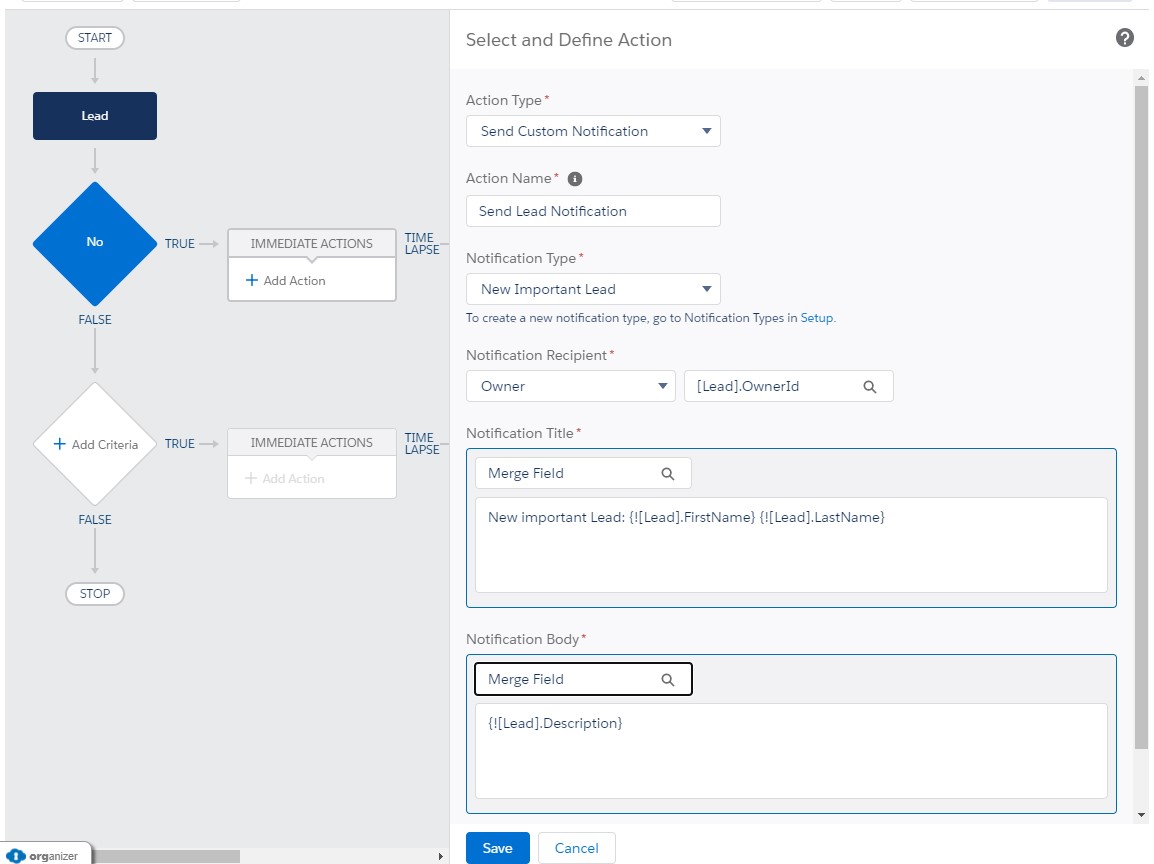
Task: Click TIME LAPSE label beside No criteria
Action: pyautogui.click(x=422, y=244)
